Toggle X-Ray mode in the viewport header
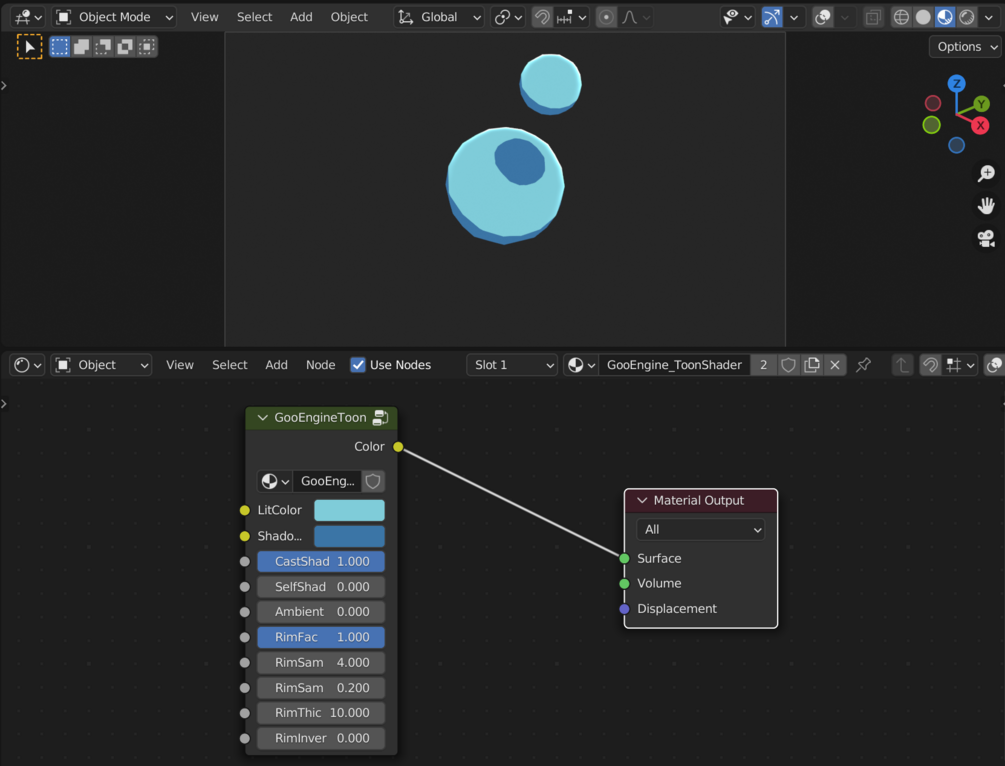 (875, 17)
